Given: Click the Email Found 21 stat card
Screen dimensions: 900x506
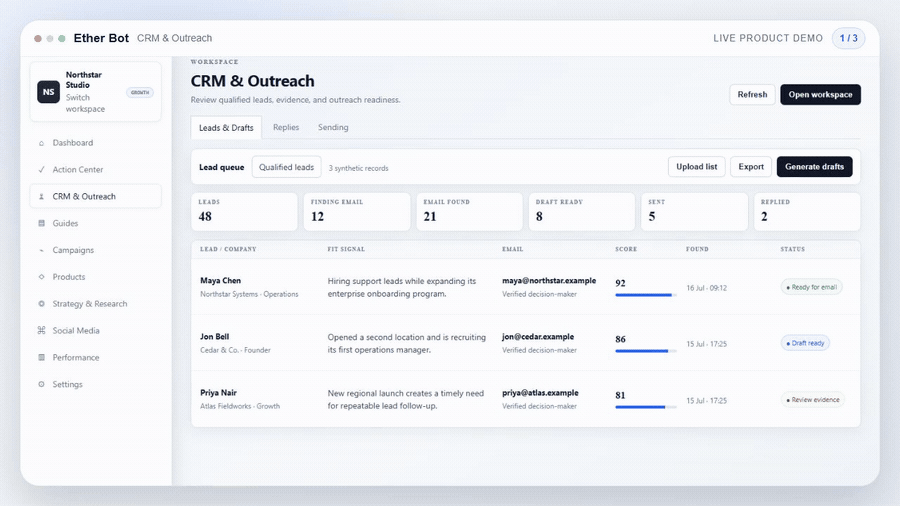Looking at the screenshot, I should click(x=470, y=212).
